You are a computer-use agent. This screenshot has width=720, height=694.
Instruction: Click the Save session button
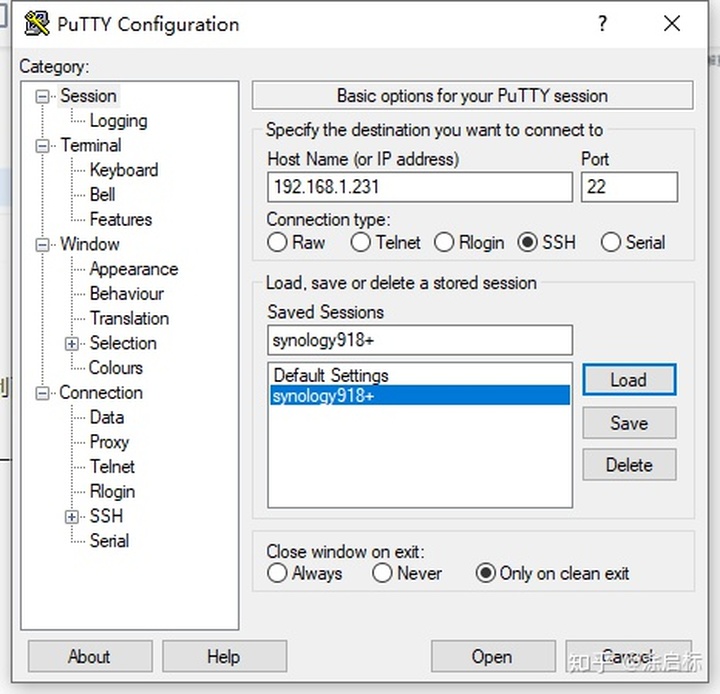629,423
